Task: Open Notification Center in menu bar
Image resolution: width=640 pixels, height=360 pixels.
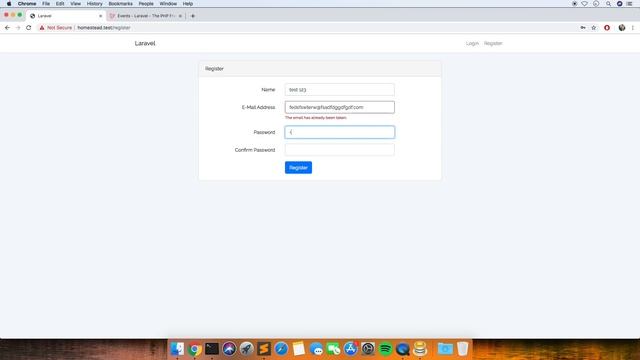Action: (629, 4)
